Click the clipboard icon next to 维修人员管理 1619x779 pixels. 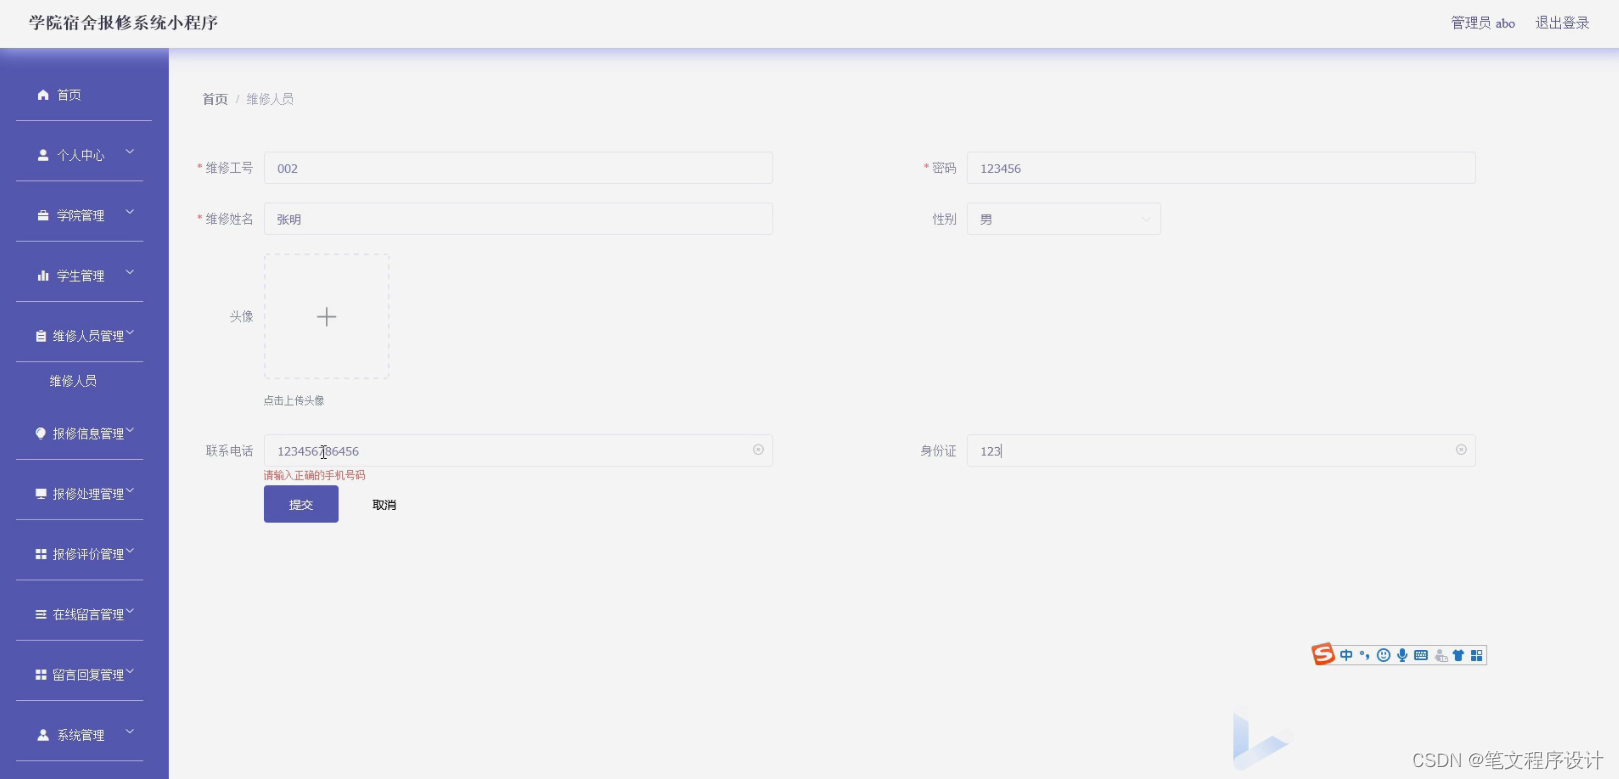41,336
